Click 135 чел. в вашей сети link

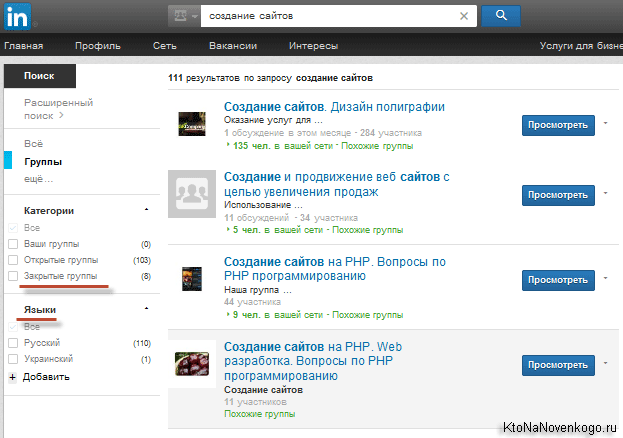[x=283, y=146]
